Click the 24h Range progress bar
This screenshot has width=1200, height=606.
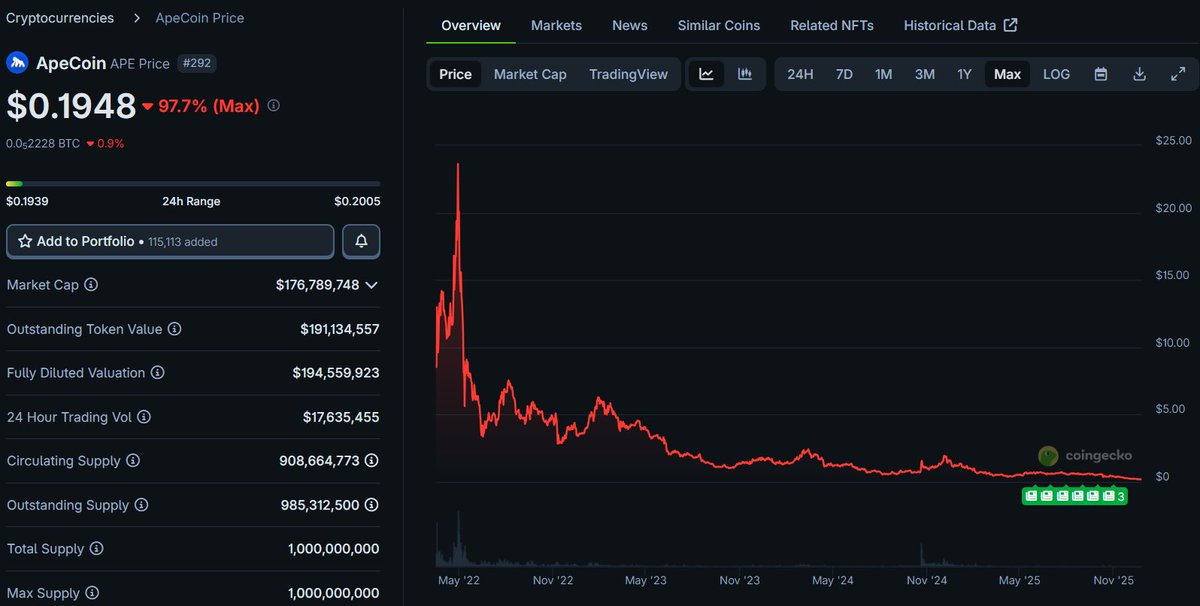(x=193, y=184)
